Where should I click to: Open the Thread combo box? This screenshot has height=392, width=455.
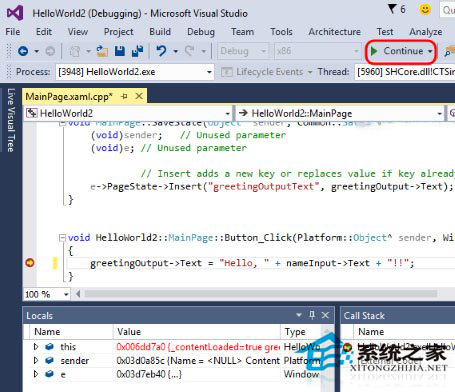[x=404, y=72]
